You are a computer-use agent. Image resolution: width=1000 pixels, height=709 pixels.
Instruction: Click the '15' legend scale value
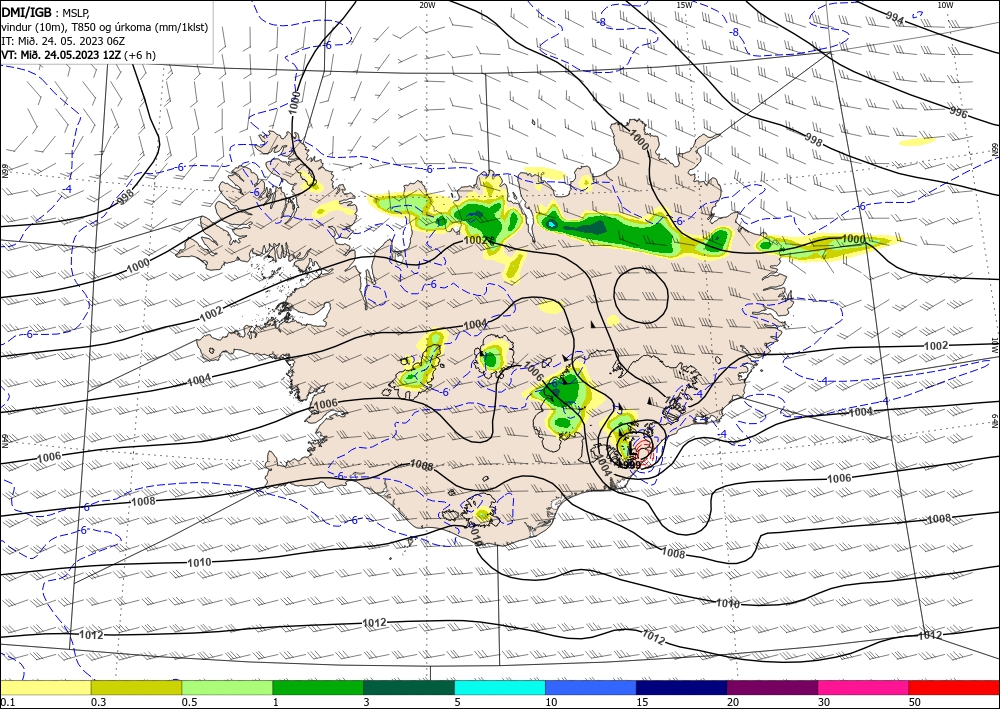(642, 702)
